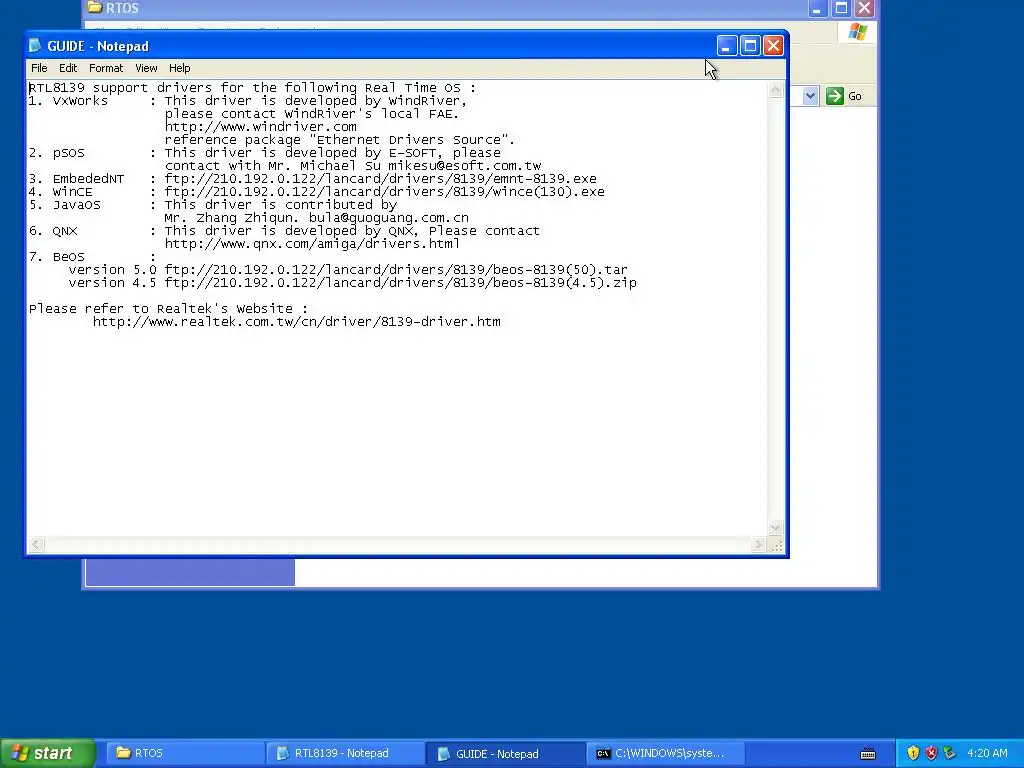Viewport: 1024px width, 768px height.
Task: Click the vertical scrollbar up arrow in Notepad
Action: click(x=775, y=89)
